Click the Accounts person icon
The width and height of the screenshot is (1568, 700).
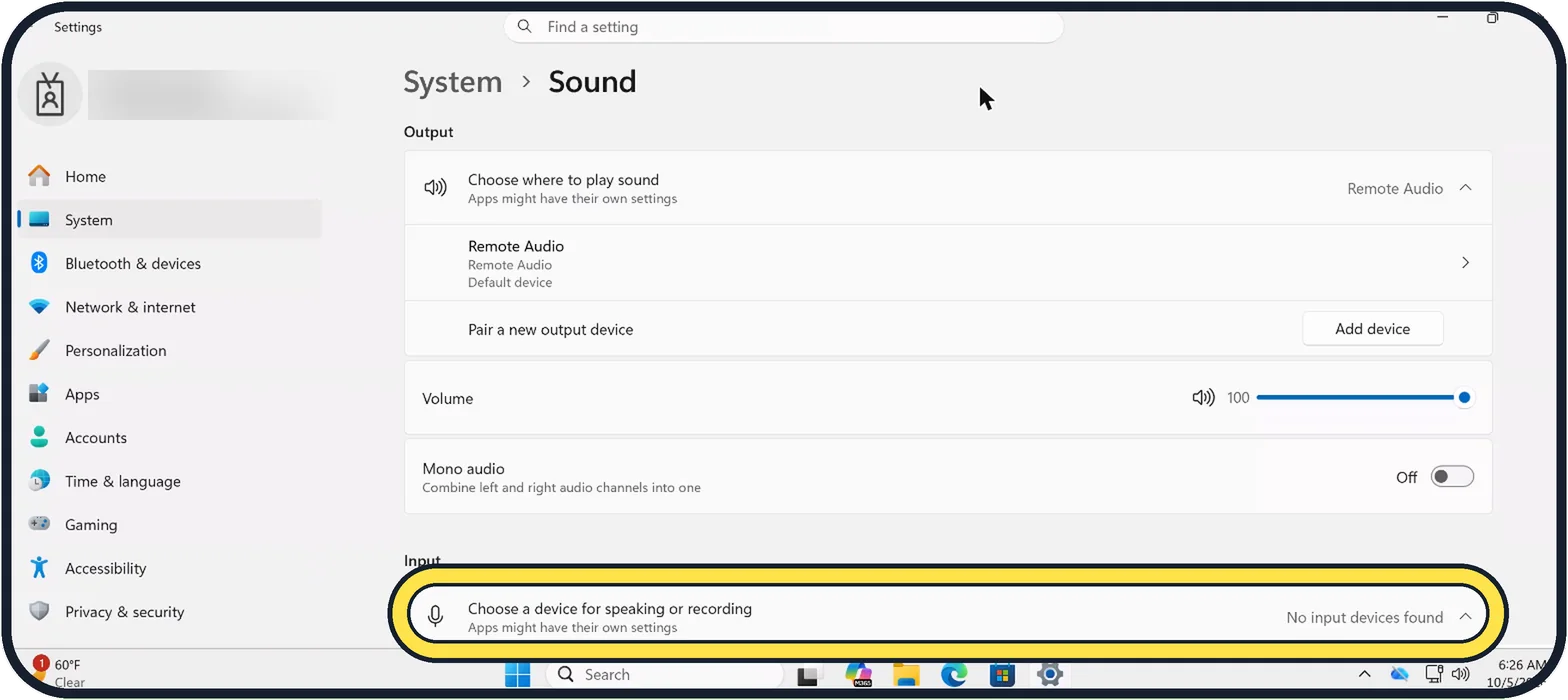[x=39, y=437]
